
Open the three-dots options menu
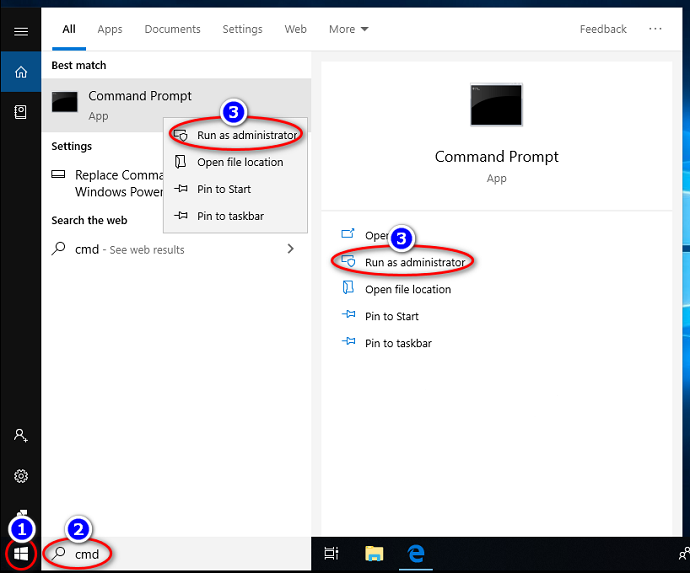click(x=655, y=29)
